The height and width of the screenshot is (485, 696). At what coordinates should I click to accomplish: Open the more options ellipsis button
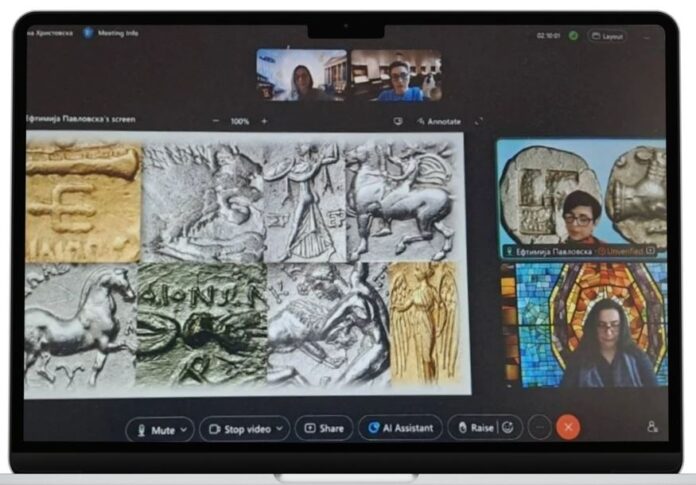(539, 427)
